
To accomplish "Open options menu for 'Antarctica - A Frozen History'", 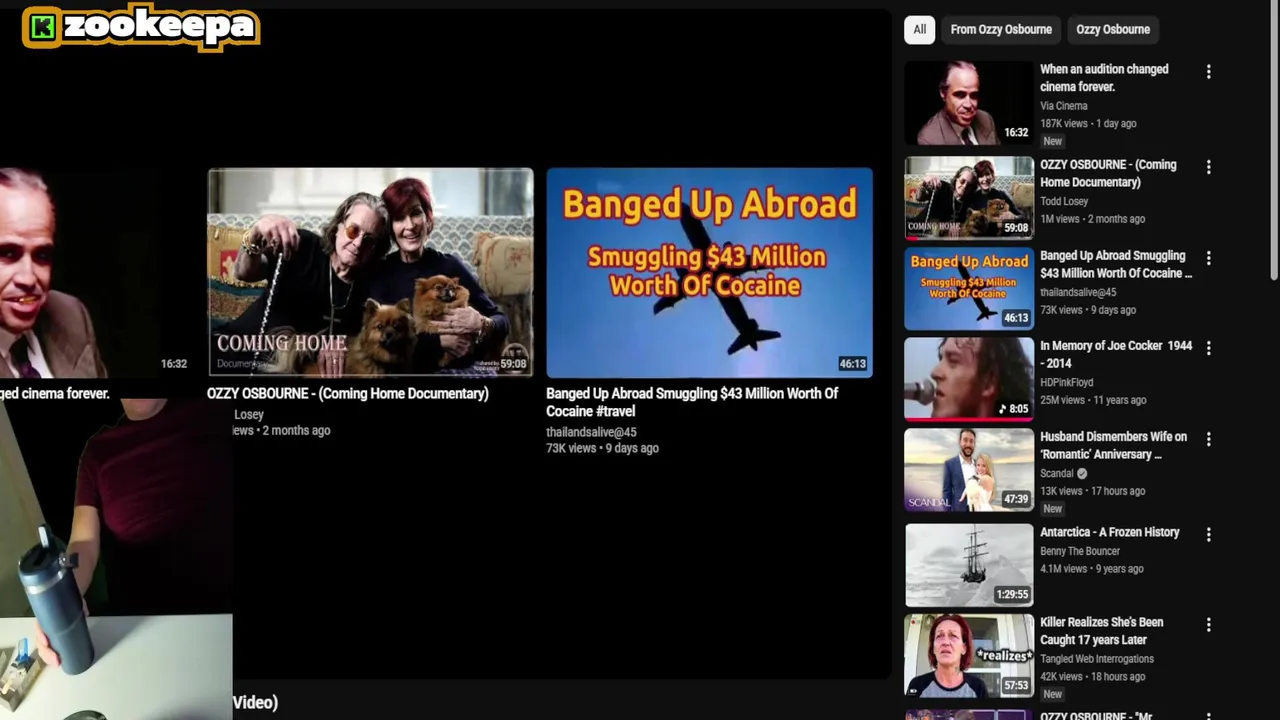I will 1208,535.
